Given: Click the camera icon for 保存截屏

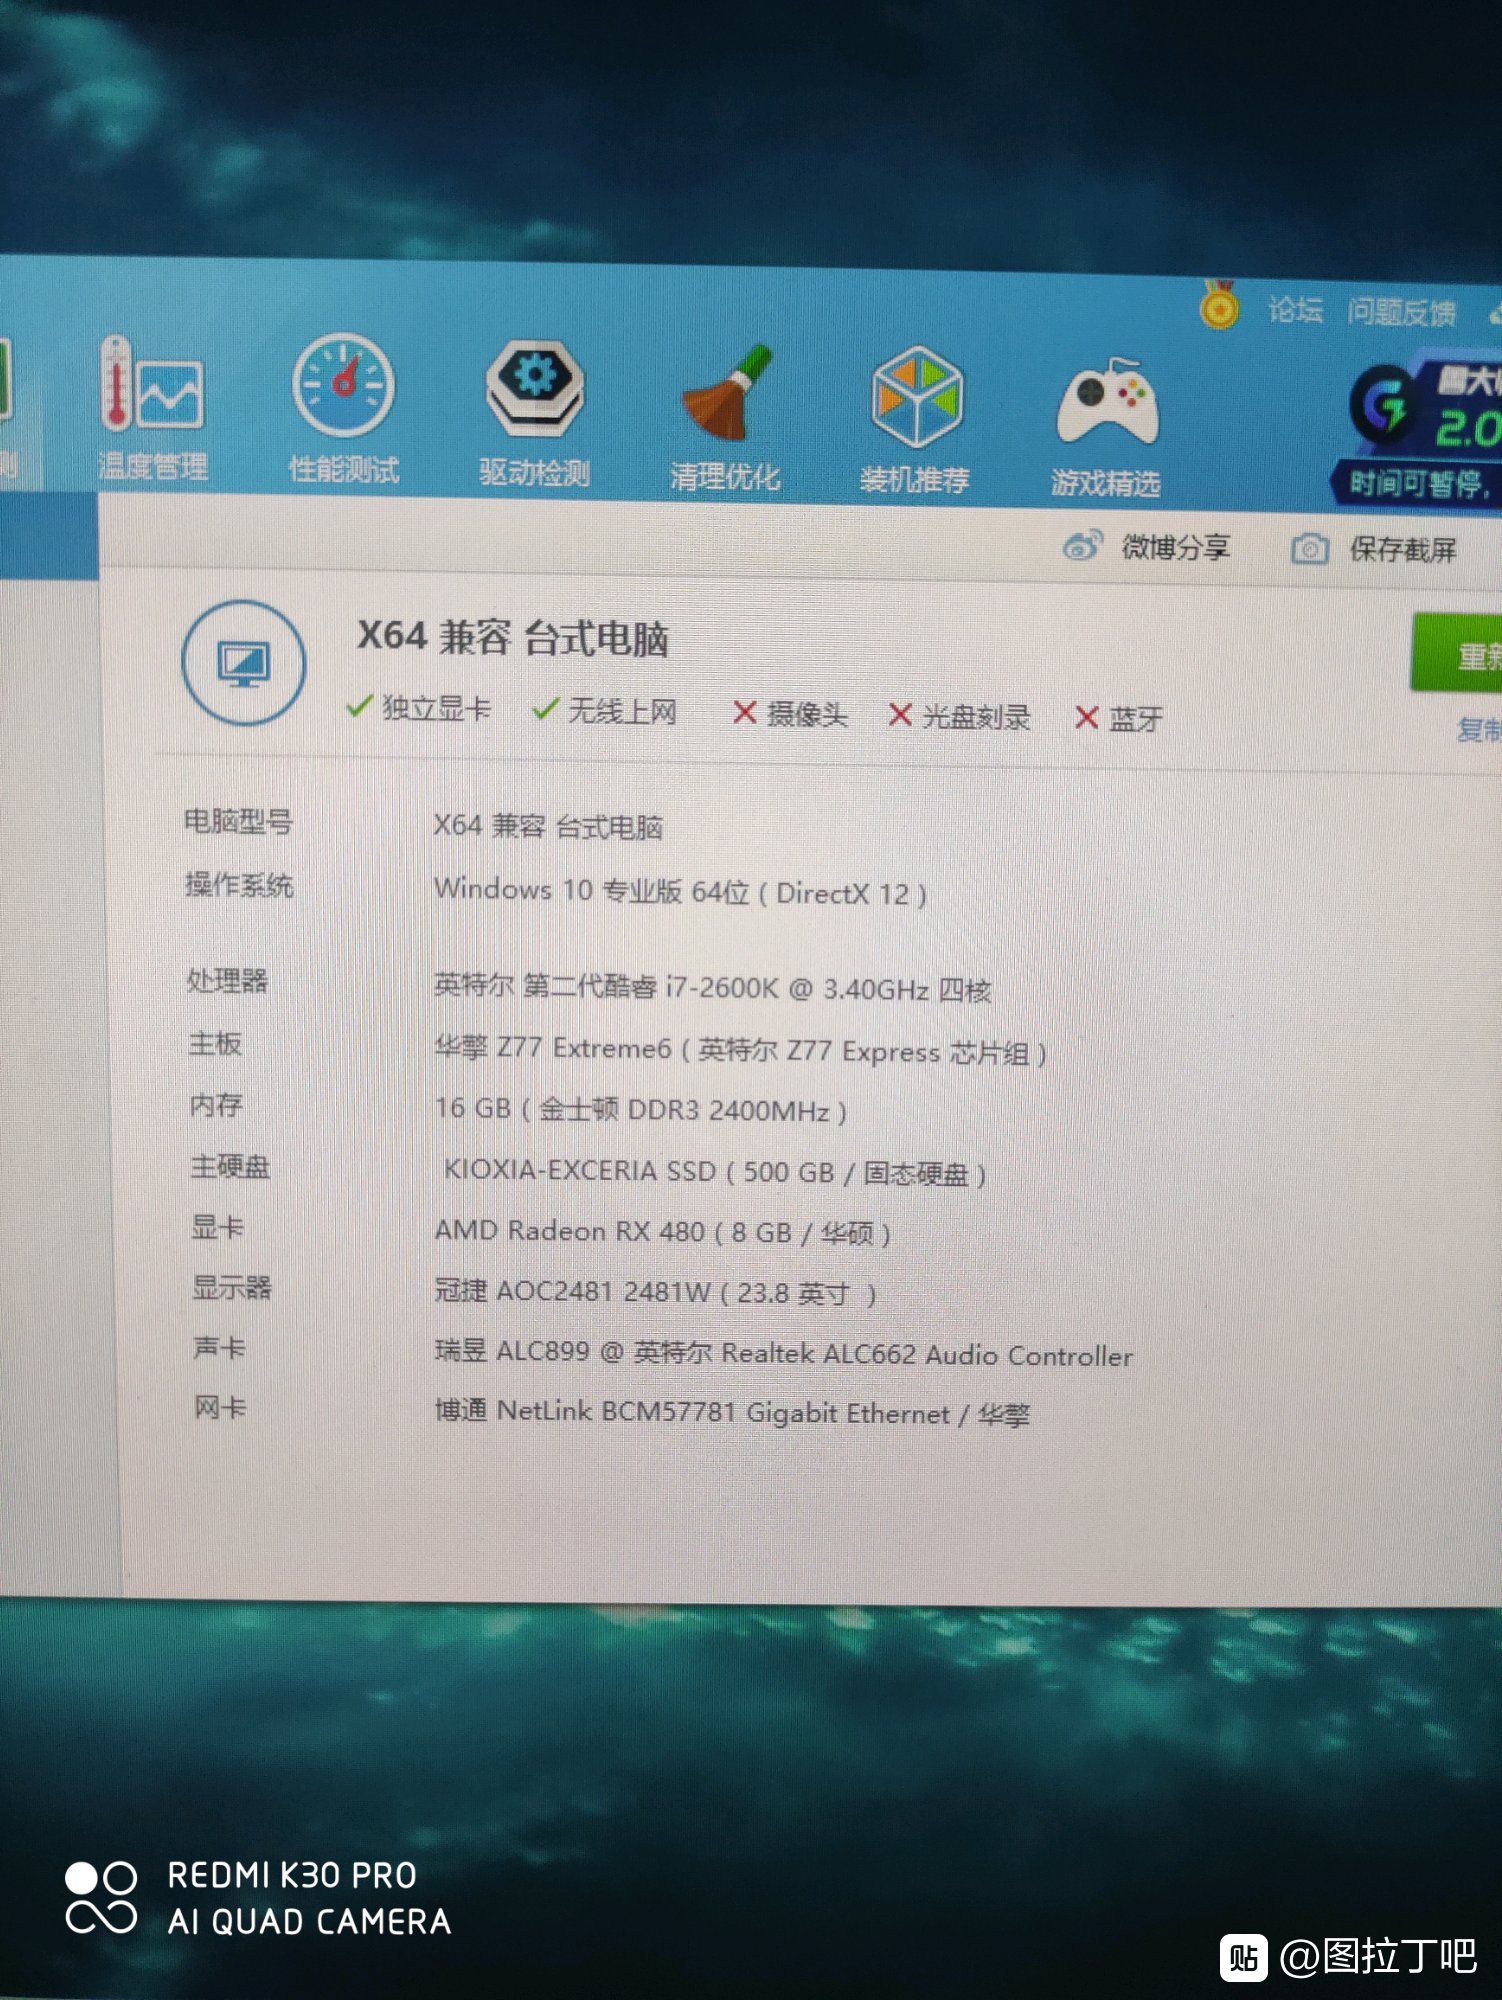Looking at the screenshot, I should click(1309, 549).
